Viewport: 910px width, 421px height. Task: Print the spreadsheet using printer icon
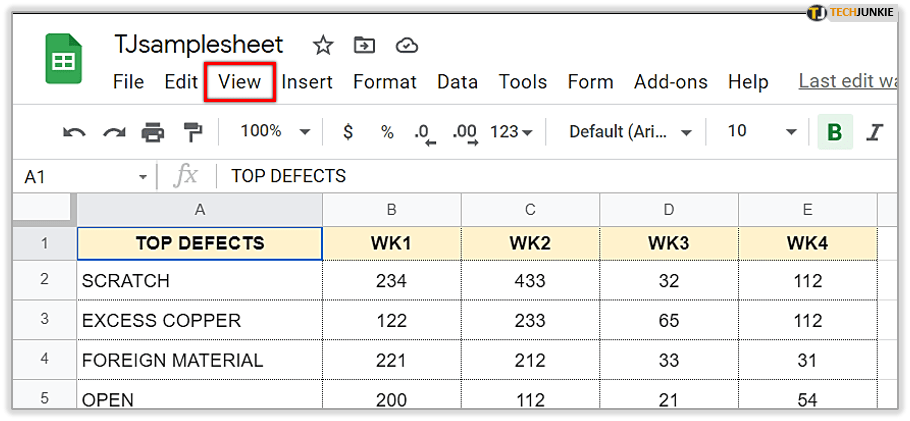point(152,132)
